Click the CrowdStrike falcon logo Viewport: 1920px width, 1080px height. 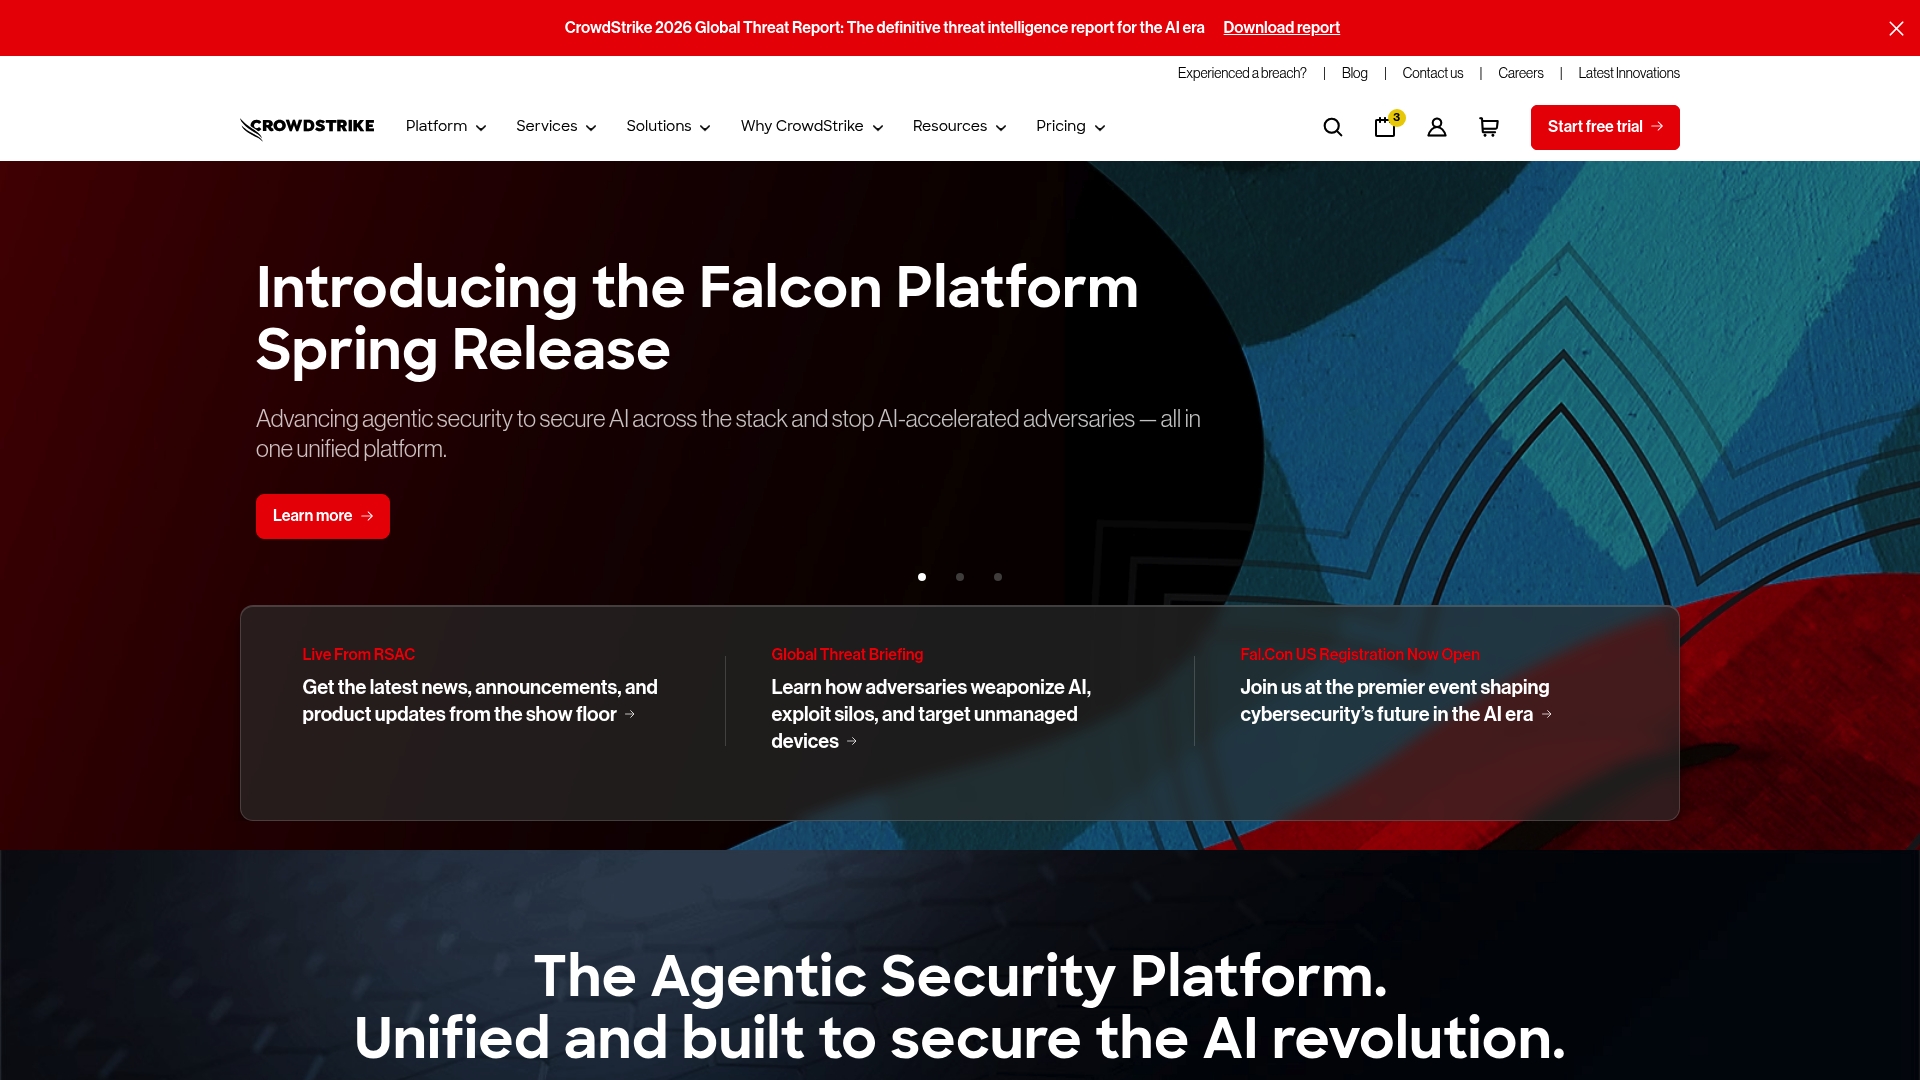(x=307, y=127)
